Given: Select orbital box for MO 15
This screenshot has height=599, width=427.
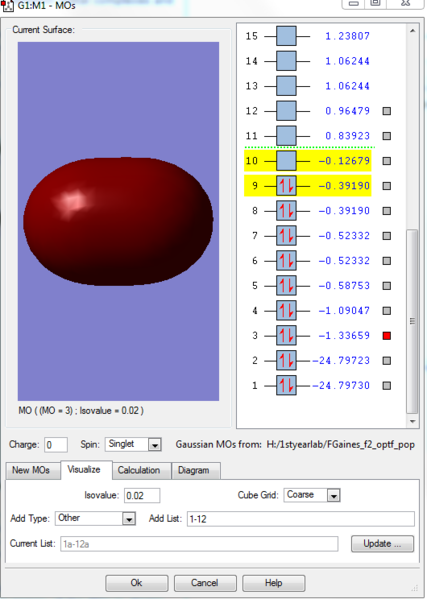Looking at the screenshot, I should [286, 36].
